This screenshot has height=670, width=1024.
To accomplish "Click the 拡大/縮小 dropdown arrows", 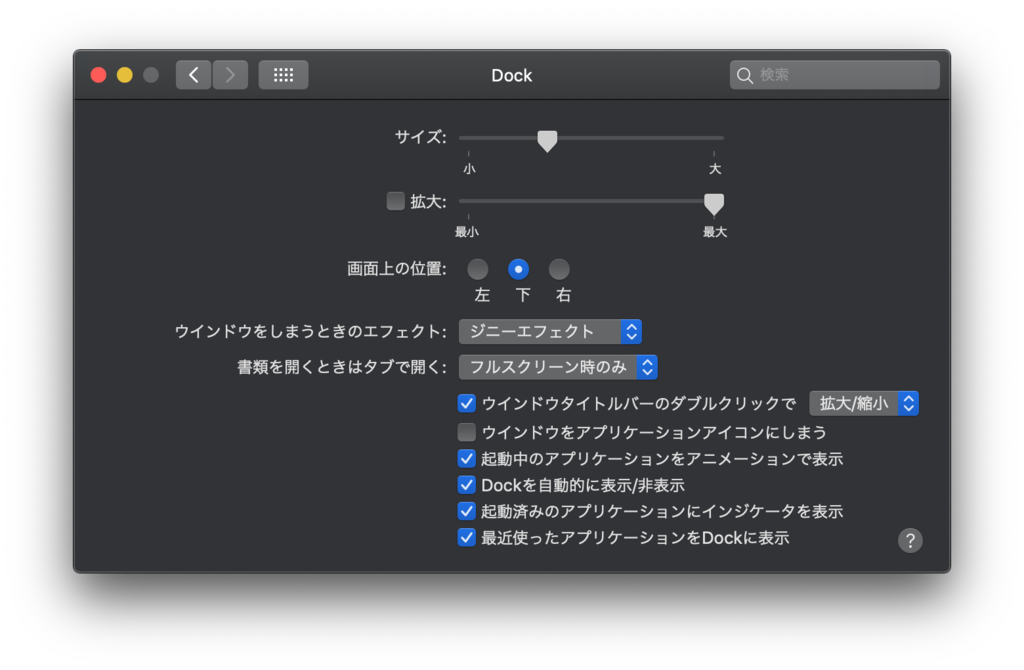I will click(908, 403).
